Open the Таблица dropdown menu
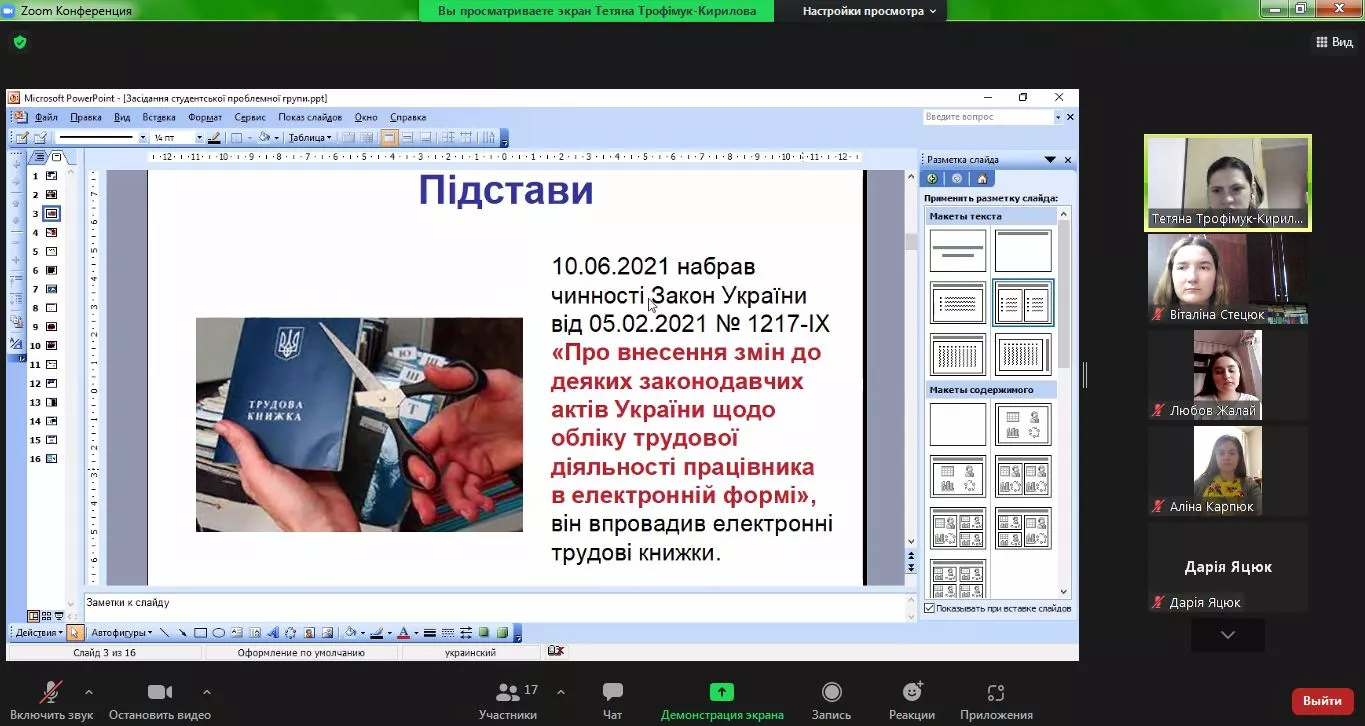 coord(310,137)
